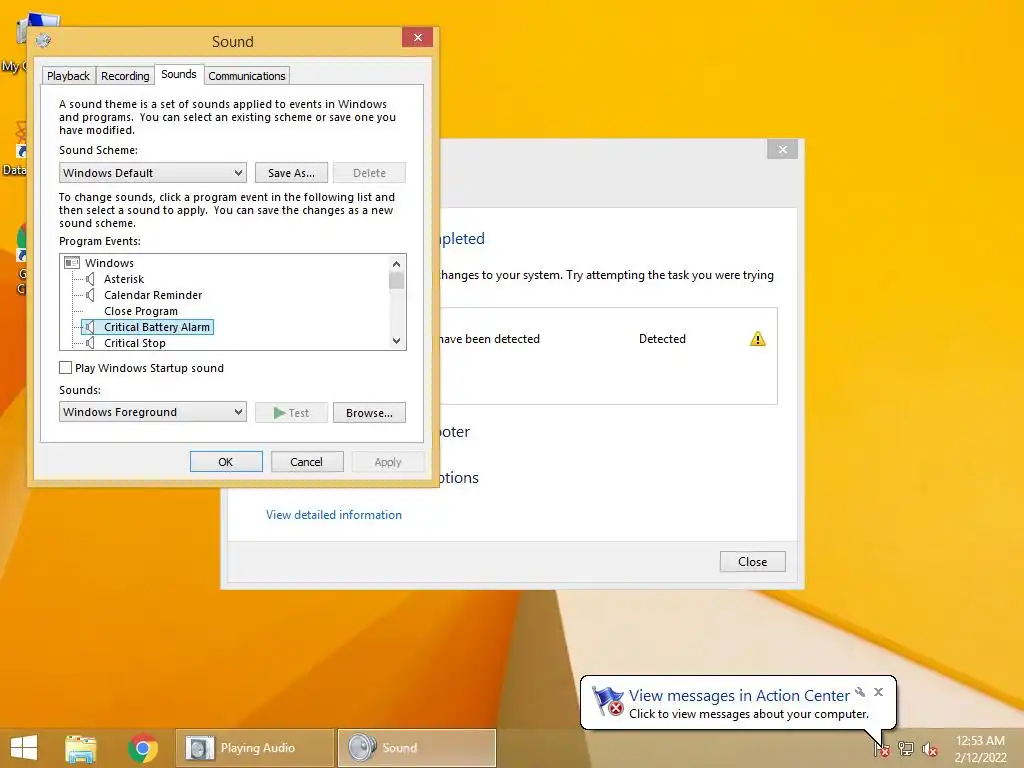Click the network icon in system tray
This screenshot has width=1024, height=768.
coord(906,748)
